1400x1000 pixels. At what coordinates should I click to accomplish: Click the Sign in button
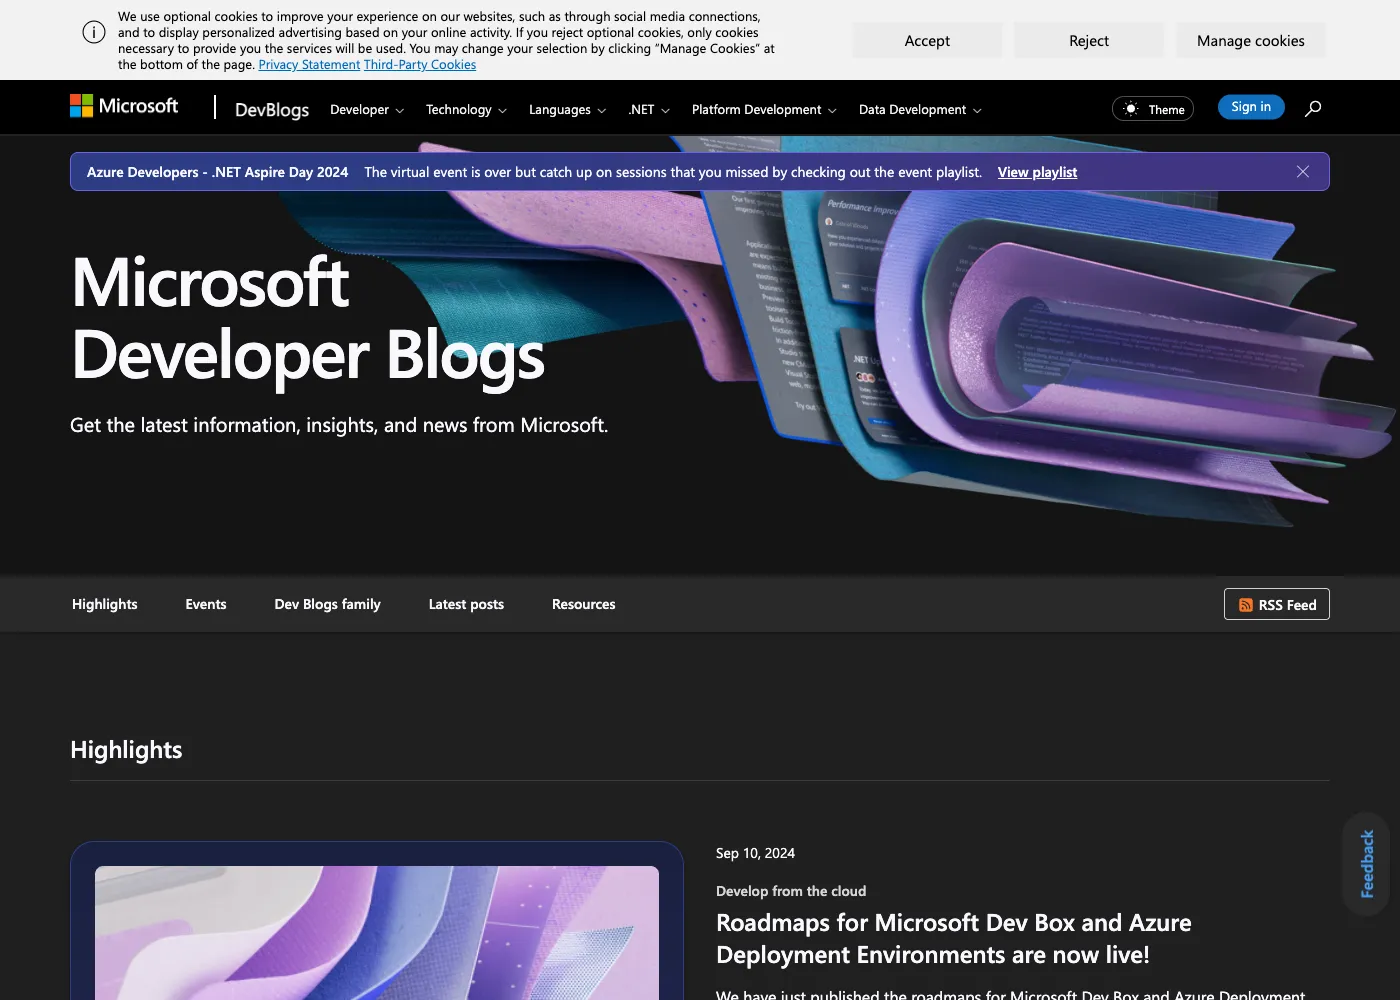[1251, 107]
